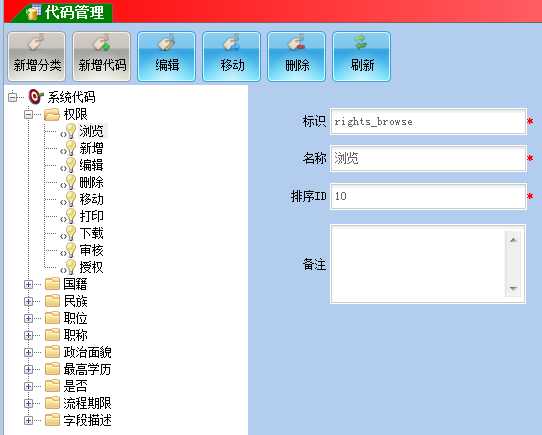Click the folder icon of 最高学历
The width and height of the screenshot is (542, 435).
point(52,369)
